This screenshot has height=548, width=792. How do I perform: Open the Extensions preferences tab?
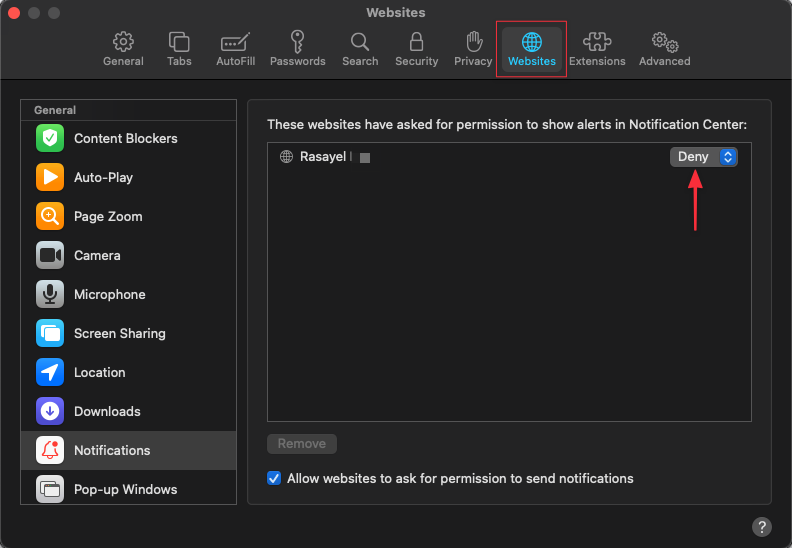(597, 49)
